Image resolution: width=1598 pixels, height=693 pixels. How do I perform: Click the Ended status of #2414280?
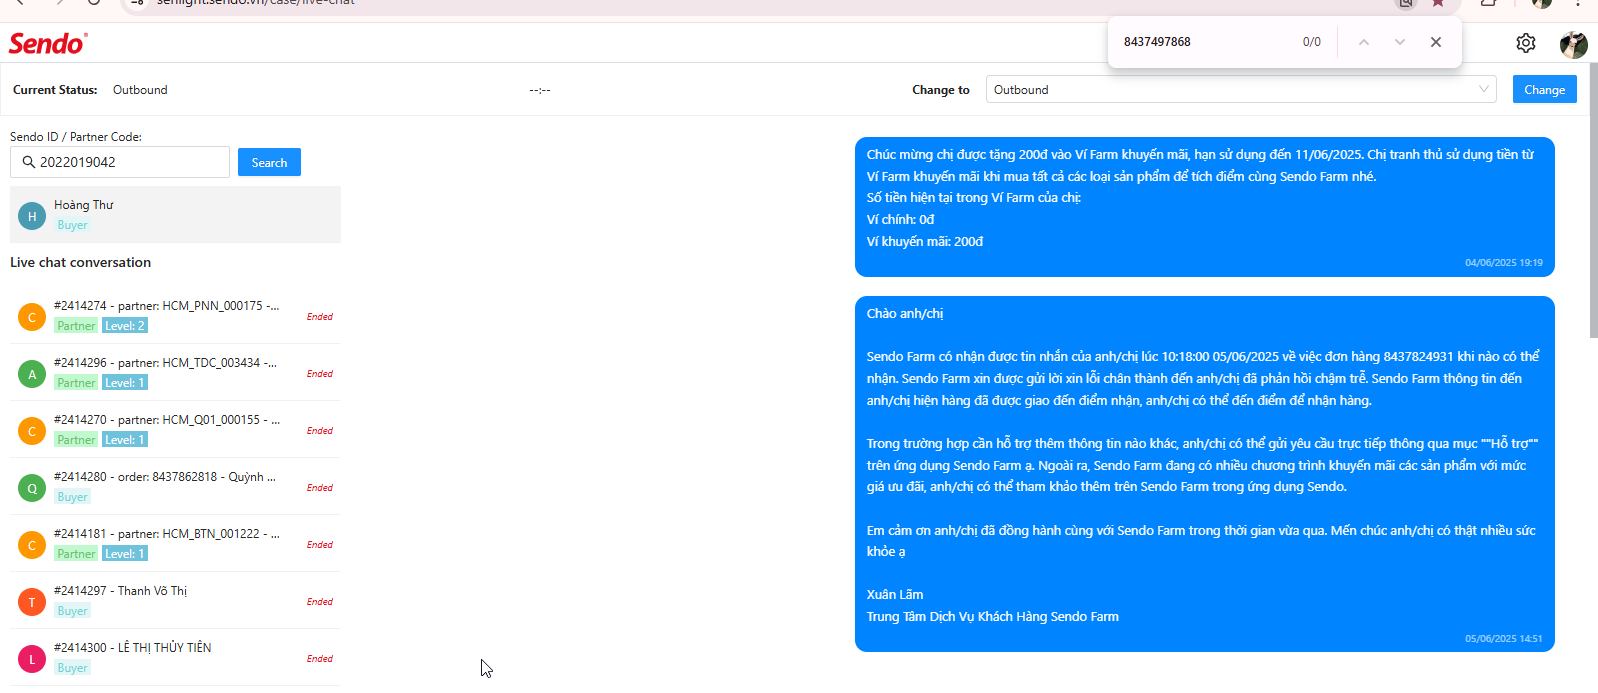320,488
